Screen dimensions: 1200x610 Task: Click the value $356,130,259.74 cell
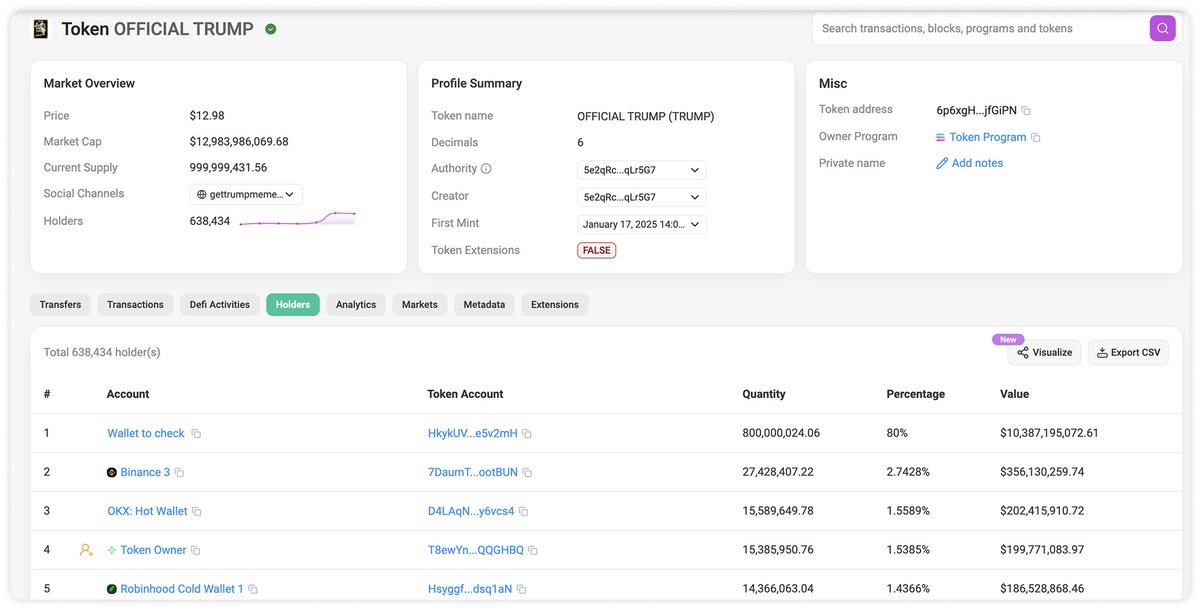(x=1042, y=472)
